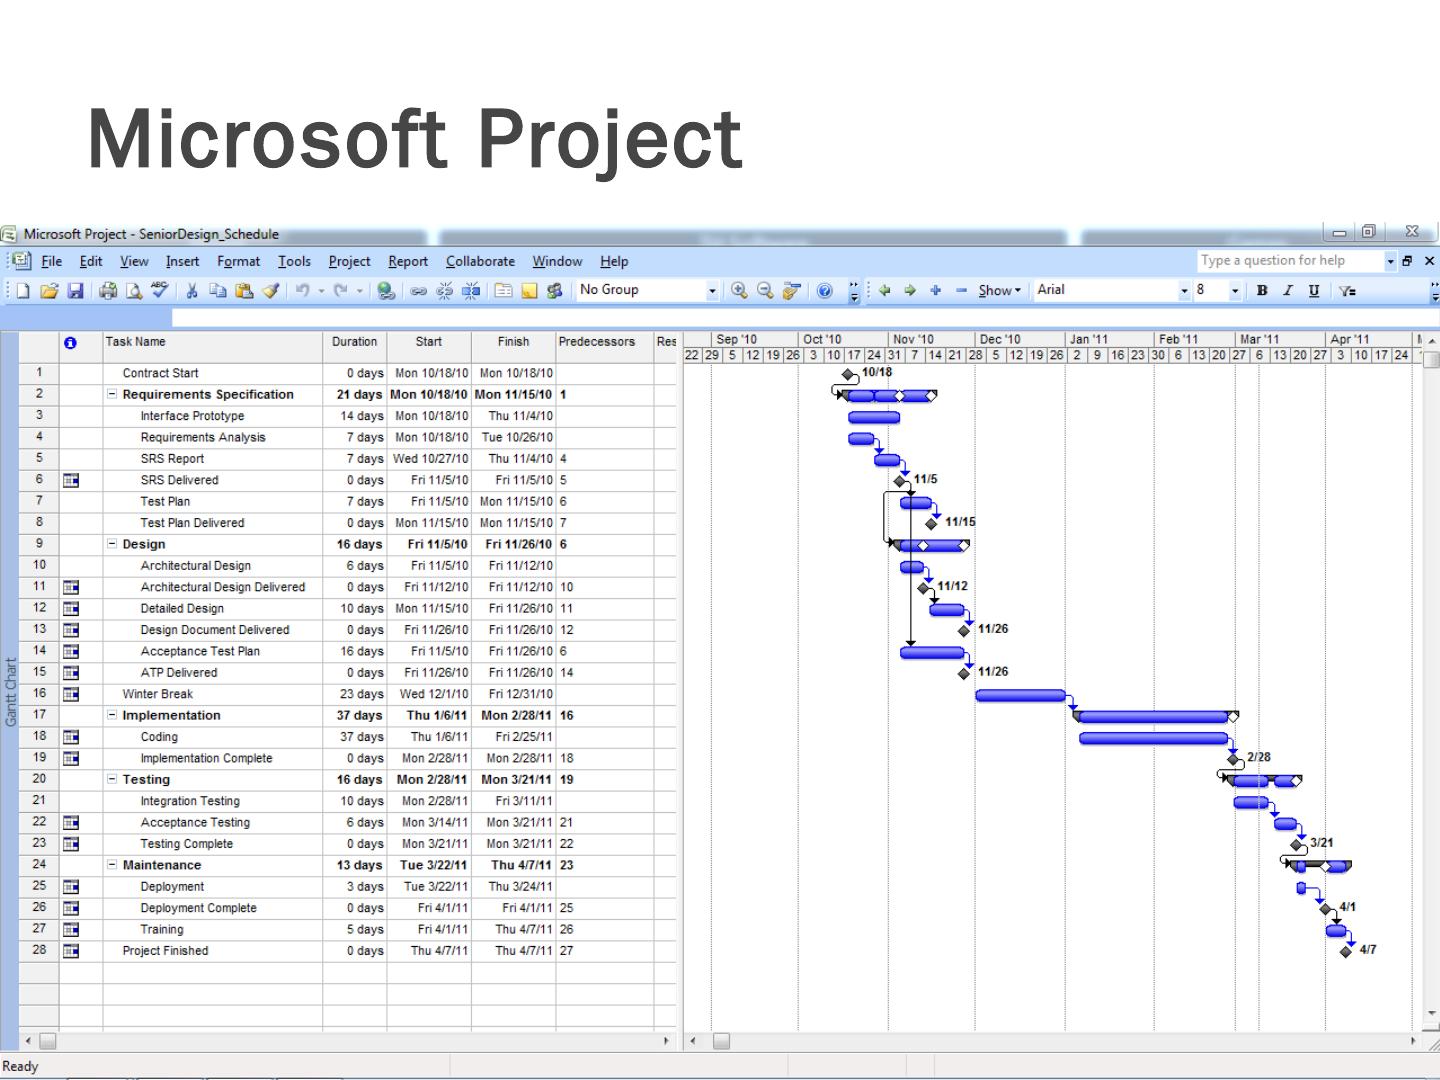Collapse the Maintenance summary task
This screenshot has height=1080, width=1440.
click(x=112, y=866)
